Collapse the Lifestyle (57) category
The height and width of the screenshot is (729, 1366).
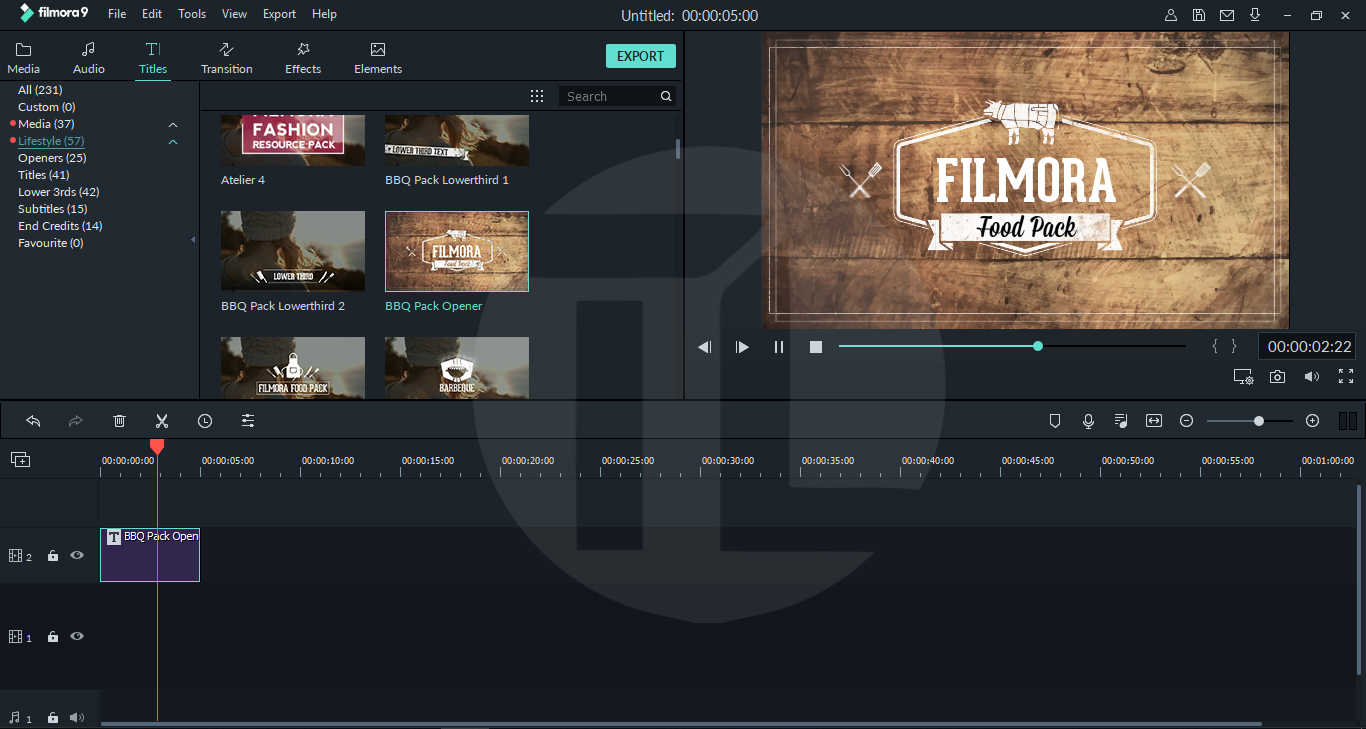(173, 142)
